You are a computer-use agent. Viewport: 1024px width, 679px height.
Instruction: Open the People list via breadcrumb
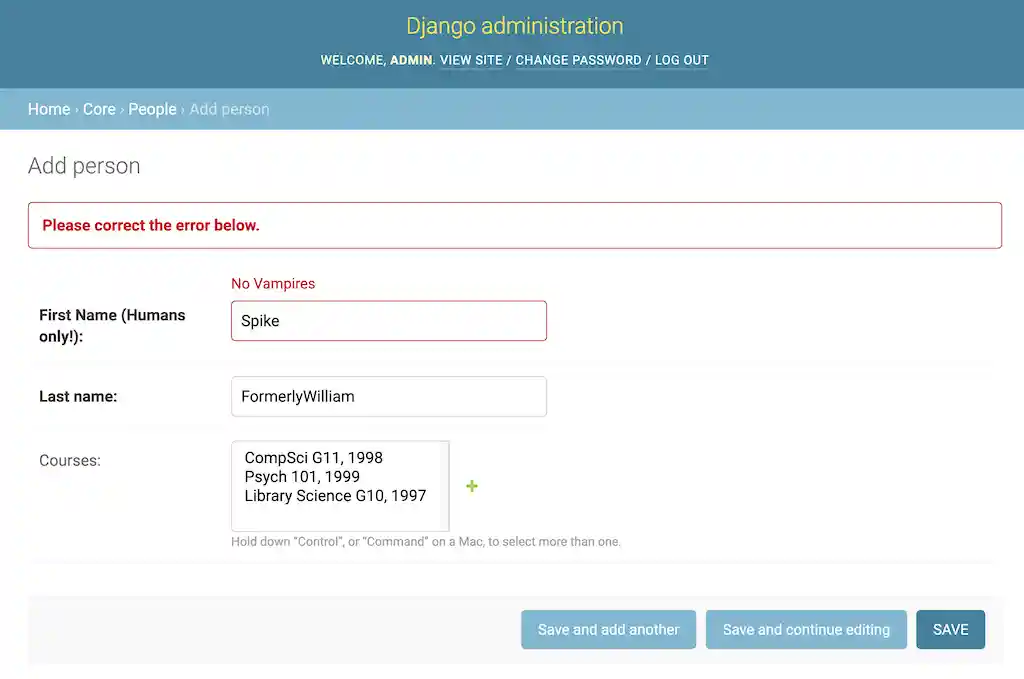[x=152, y=109]
